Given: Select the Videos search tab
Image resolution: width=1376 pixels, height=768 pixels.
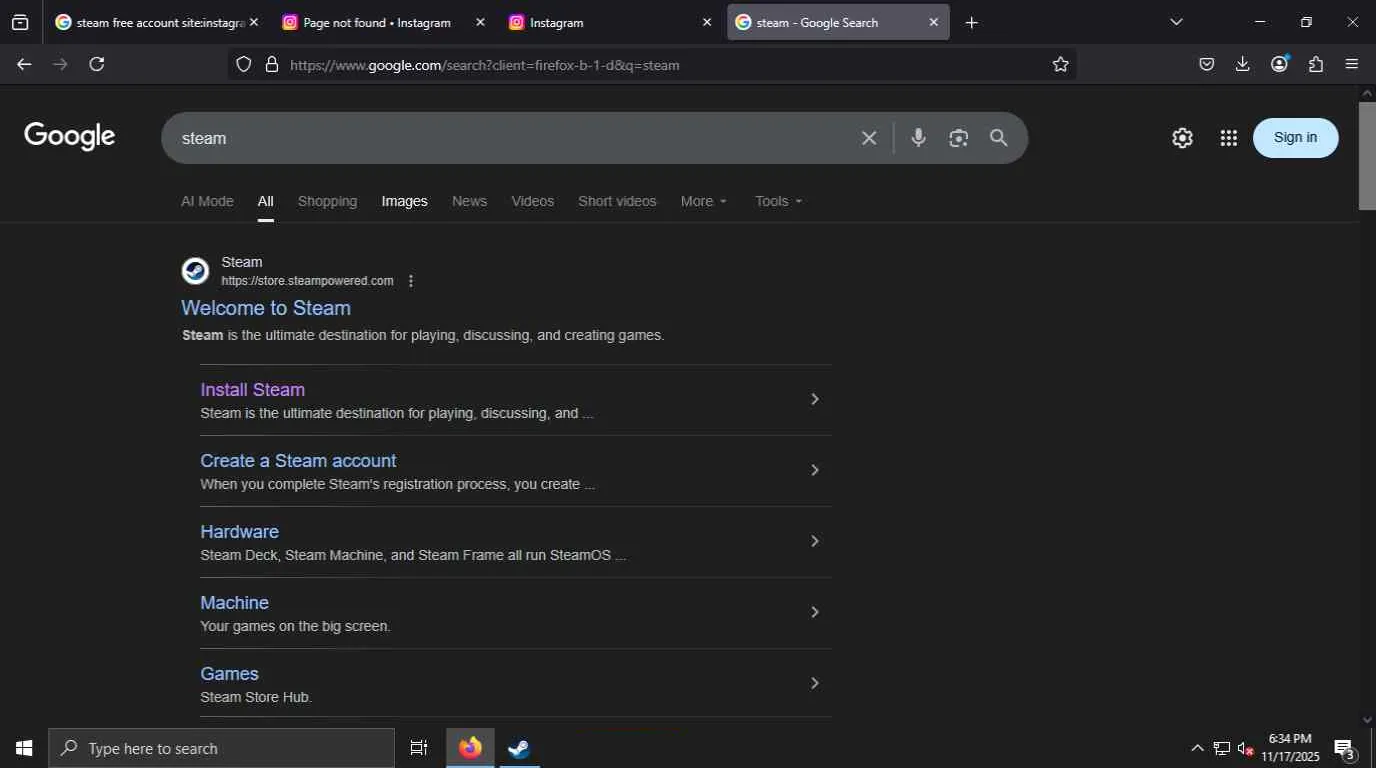Looking at the screenshot, I should tap(532, 201).
